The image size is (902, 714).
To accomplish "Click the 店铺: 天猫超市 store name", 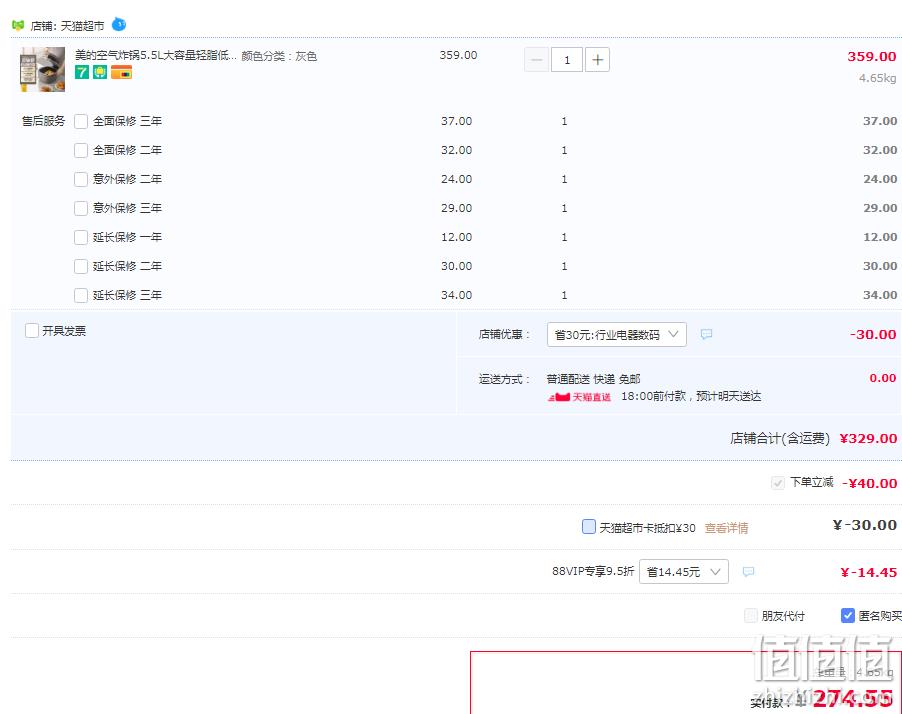I will [67, 26].
